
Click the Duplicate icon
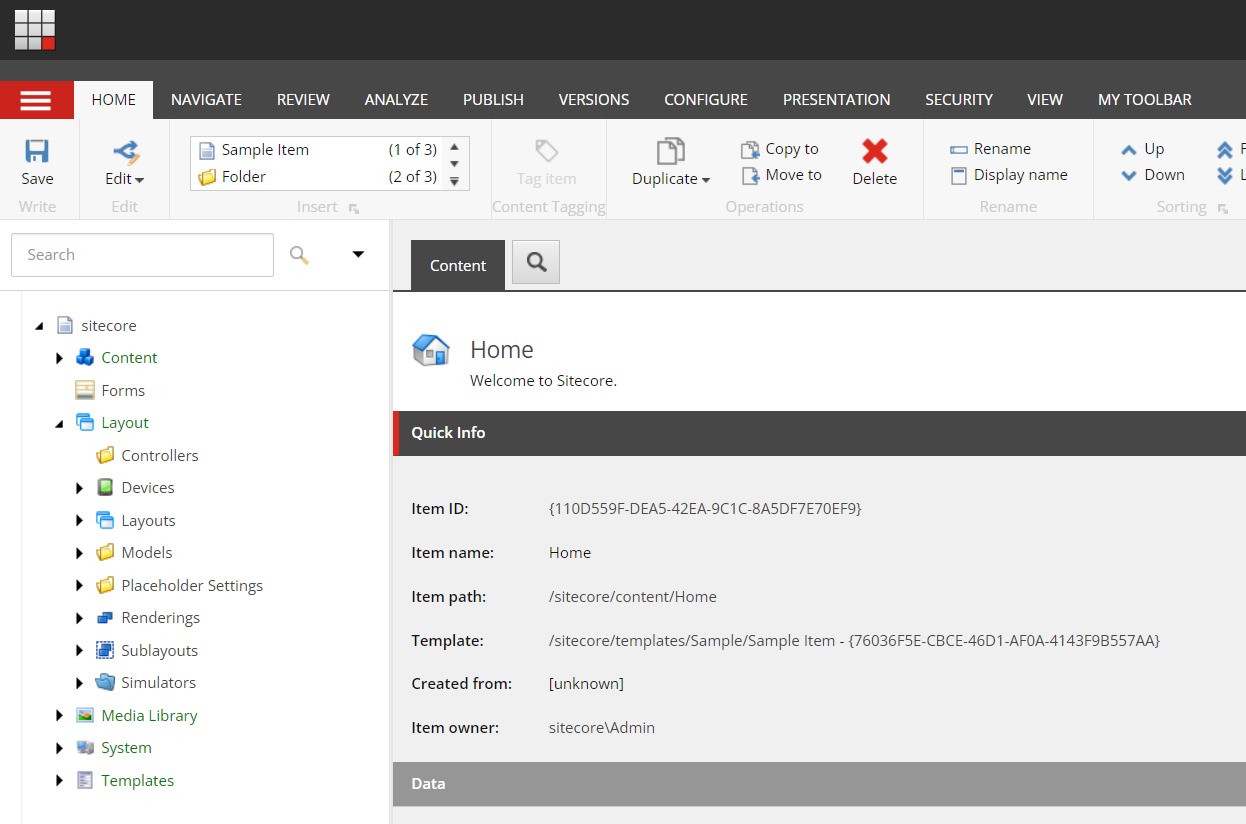click(670, 151)
